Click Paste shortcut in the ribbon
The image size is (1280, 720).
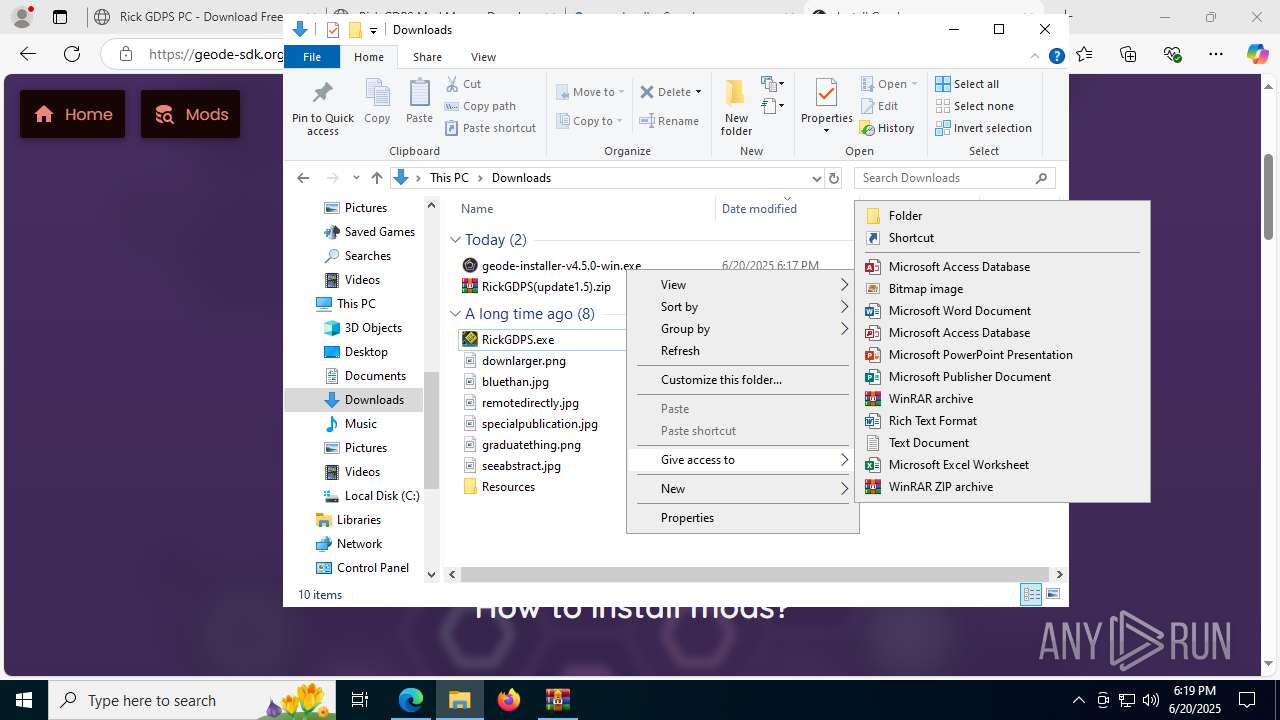490,128
